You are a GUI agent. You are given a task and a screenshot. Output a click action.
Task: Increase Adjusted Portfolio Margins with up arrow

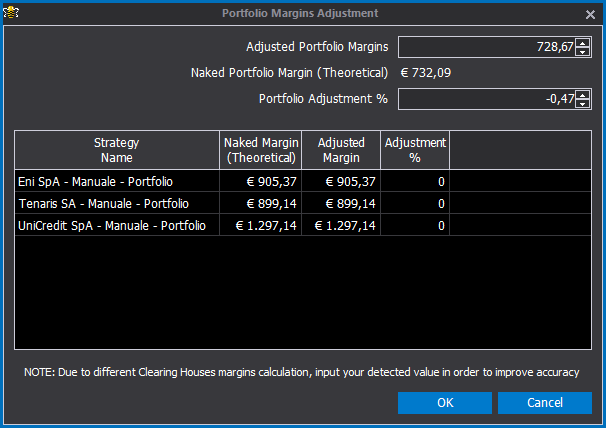tap(582, 43)
